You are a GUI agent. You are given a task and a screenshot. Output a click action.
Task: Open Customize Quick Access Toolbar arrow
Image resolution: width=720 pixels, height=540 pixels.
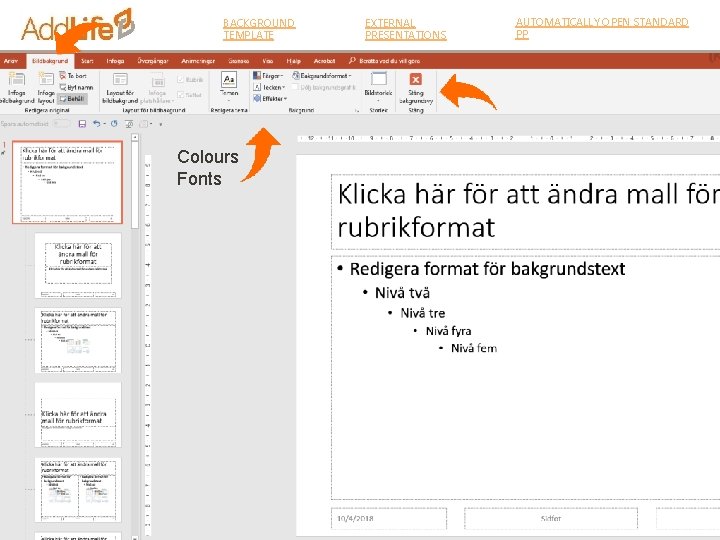pos(161,124)
